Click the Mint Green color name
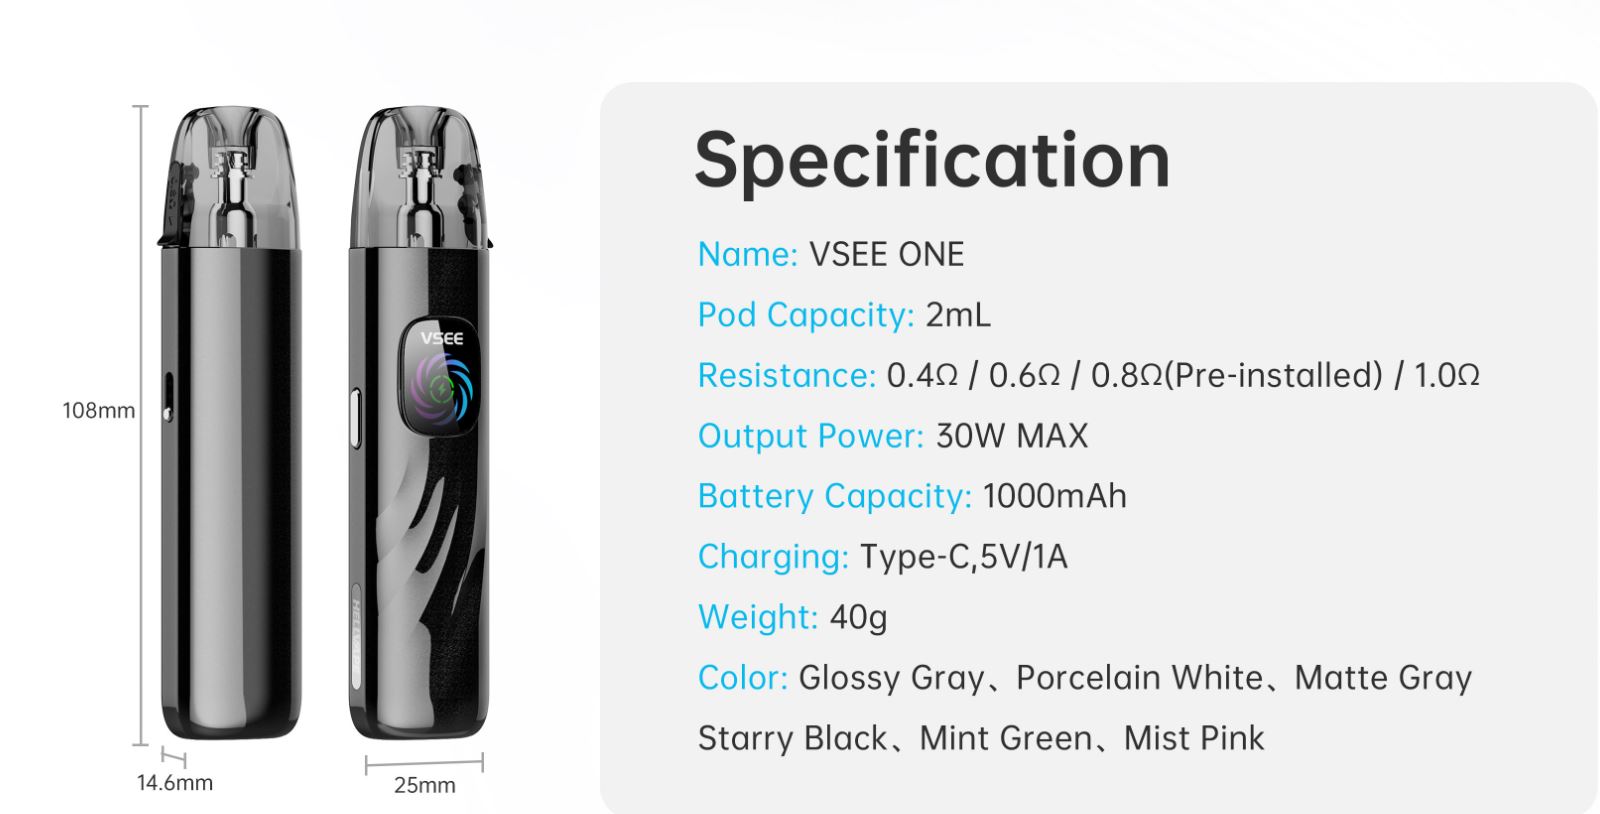The width and height of the screenshot is (1600, 814). click(1005, 739)
